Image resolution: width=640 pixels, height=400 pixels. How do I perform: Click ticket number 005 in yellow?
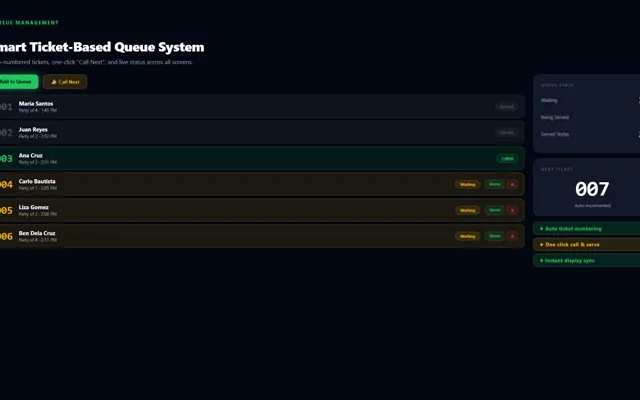(x=6, y=211)
